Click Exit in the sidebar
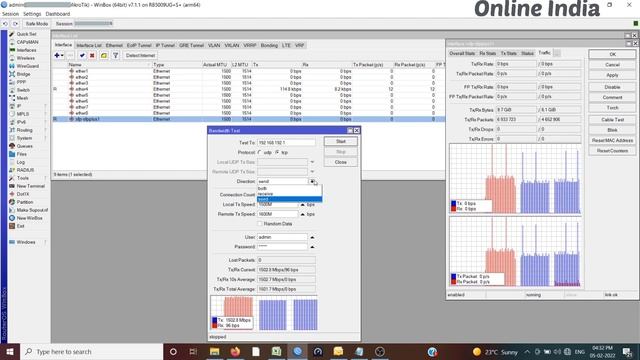The image size is (640, 360). pos(20,226)
